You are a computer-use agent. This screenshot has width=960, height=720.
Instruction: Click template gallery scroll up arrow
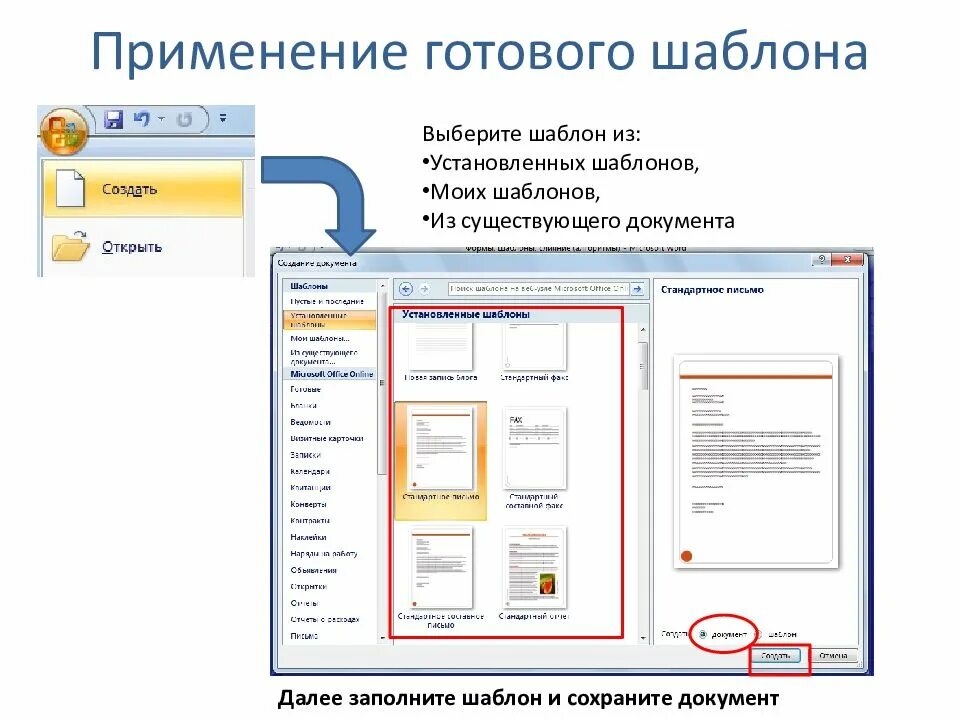pyautogui.click(x=643, y=330)
